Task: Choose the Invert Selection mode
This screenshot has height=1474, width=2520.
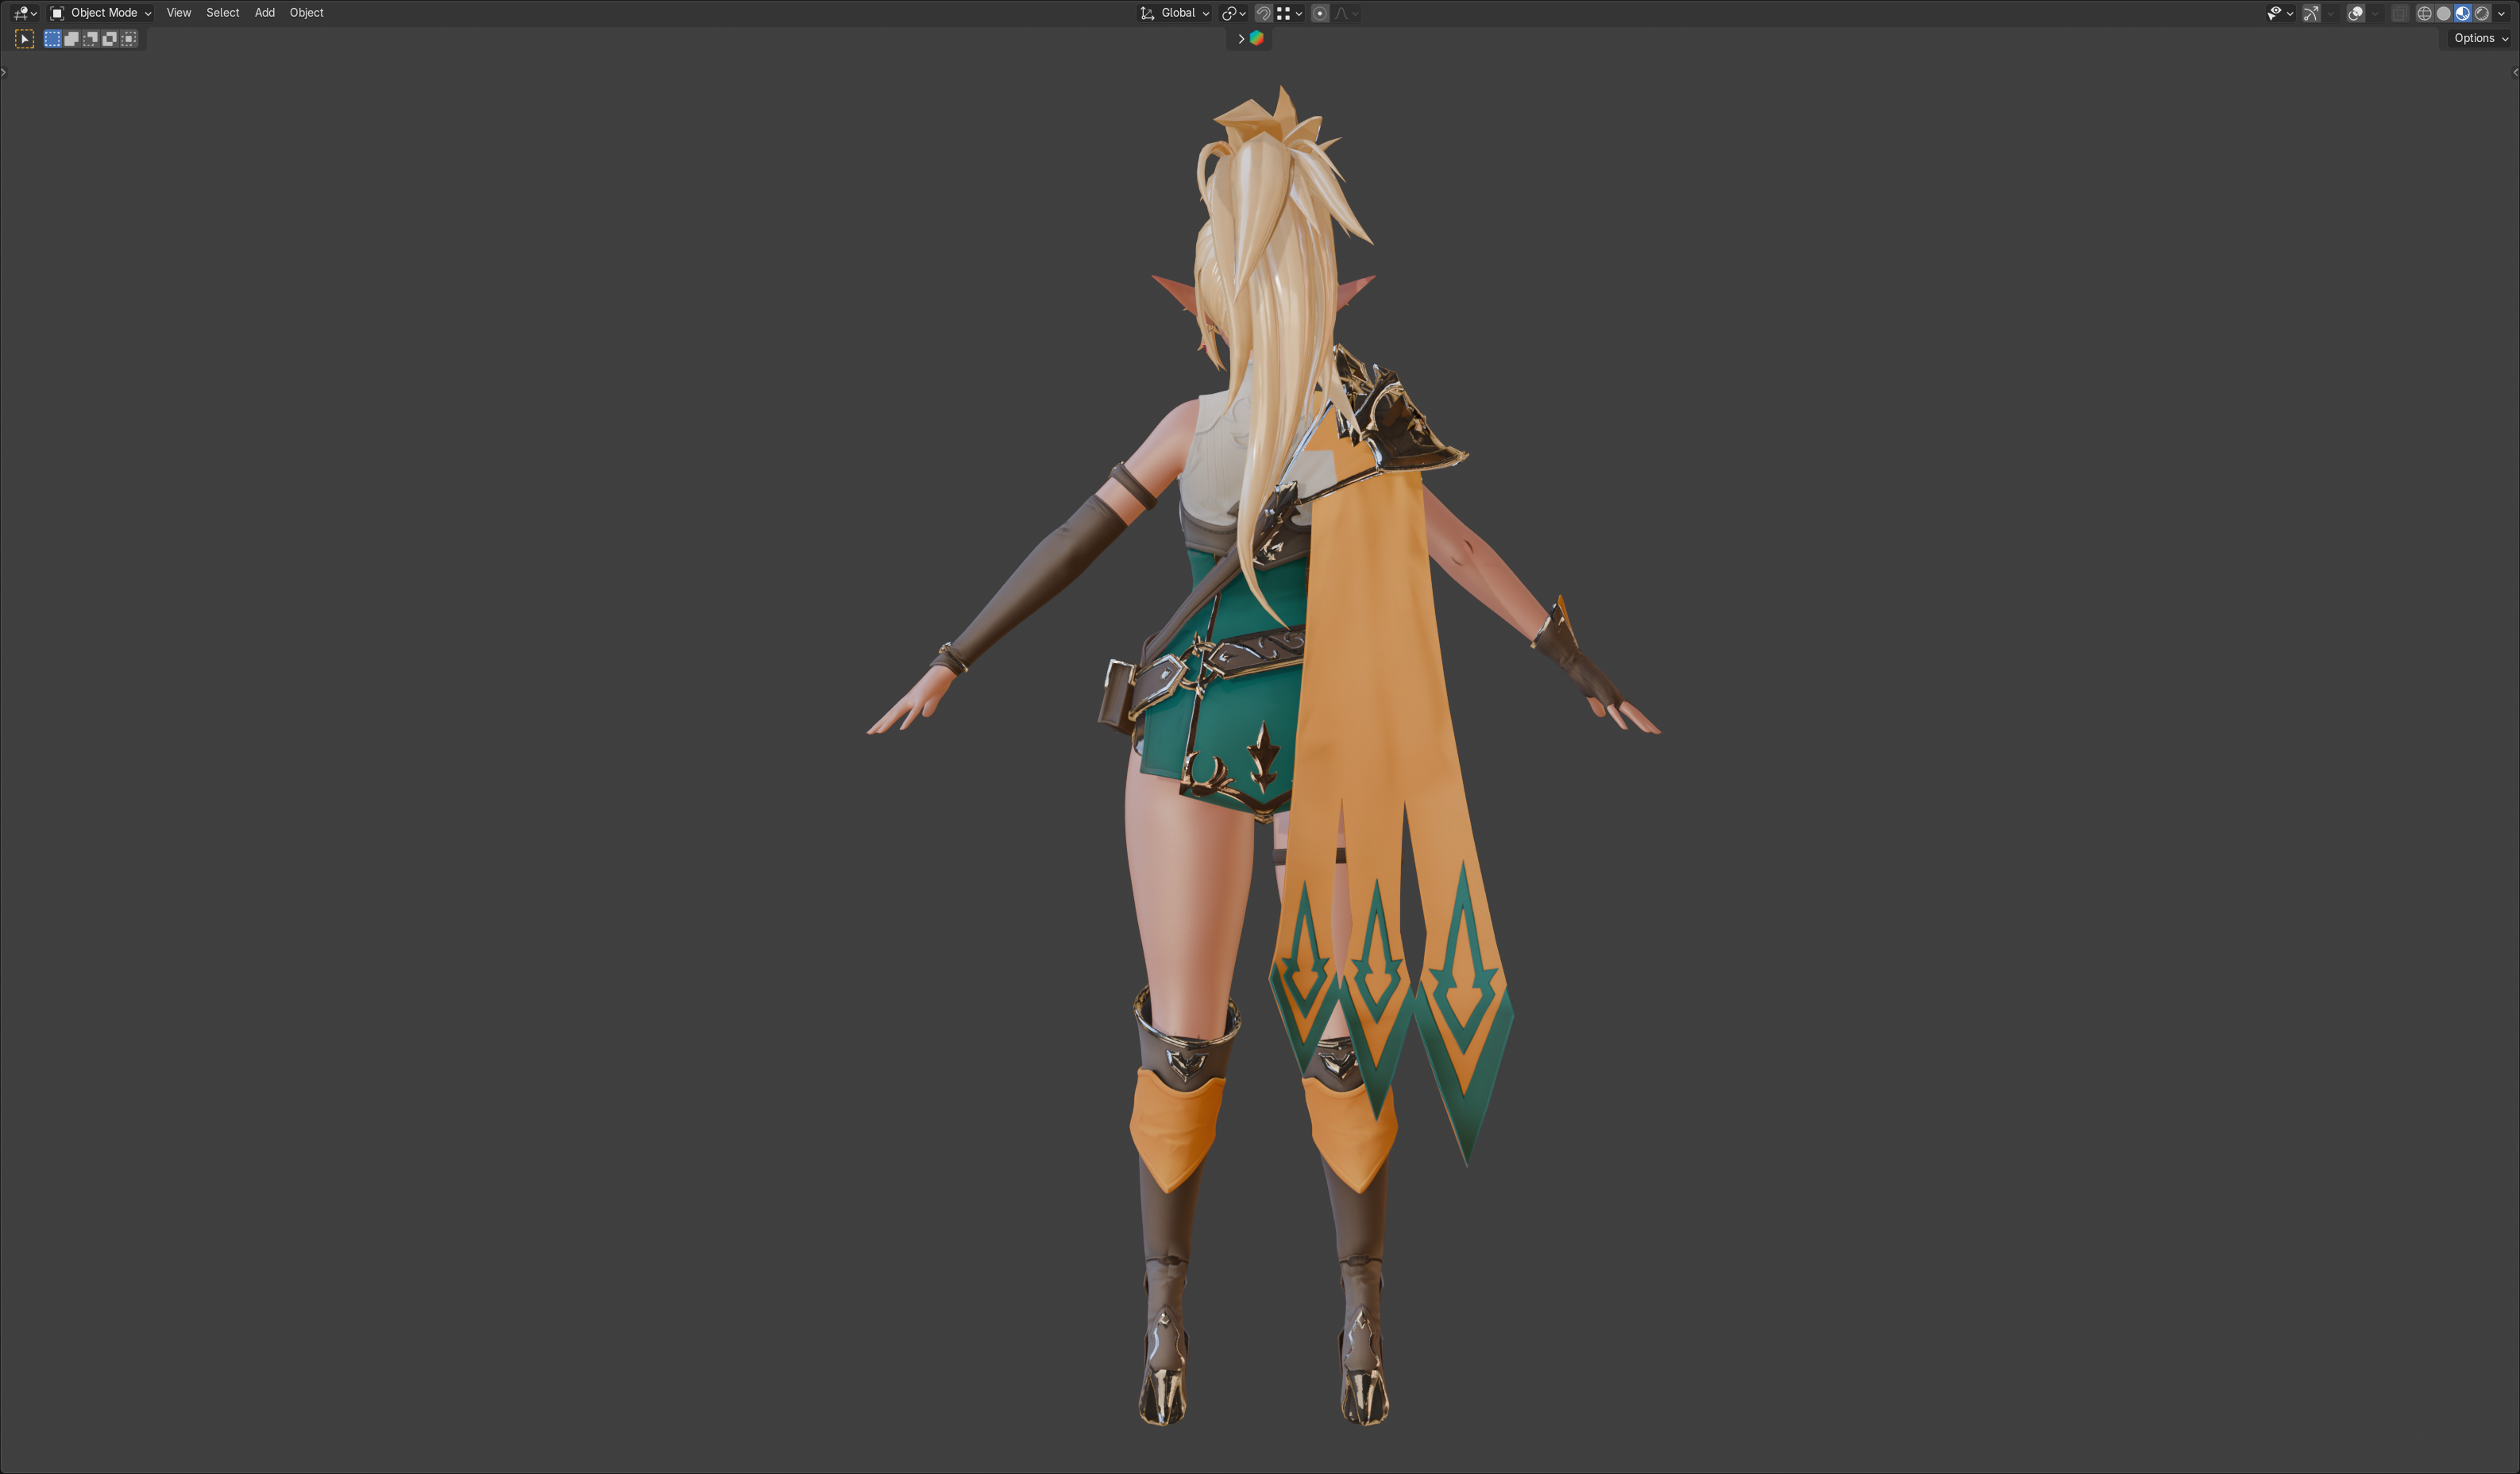Action: coord(110,39)
